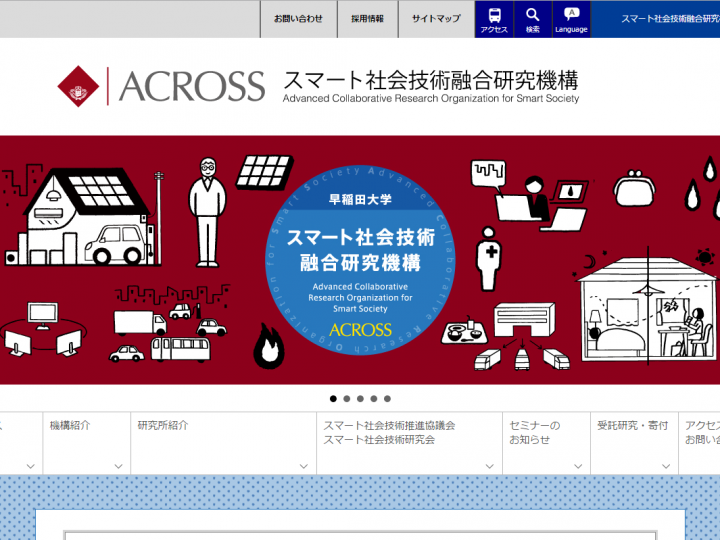Image resolution: width=720 pixels, height=540 pixels.
Task: Expand chevron of leftmost cut-off nav item
Action: tap(31, 466)
